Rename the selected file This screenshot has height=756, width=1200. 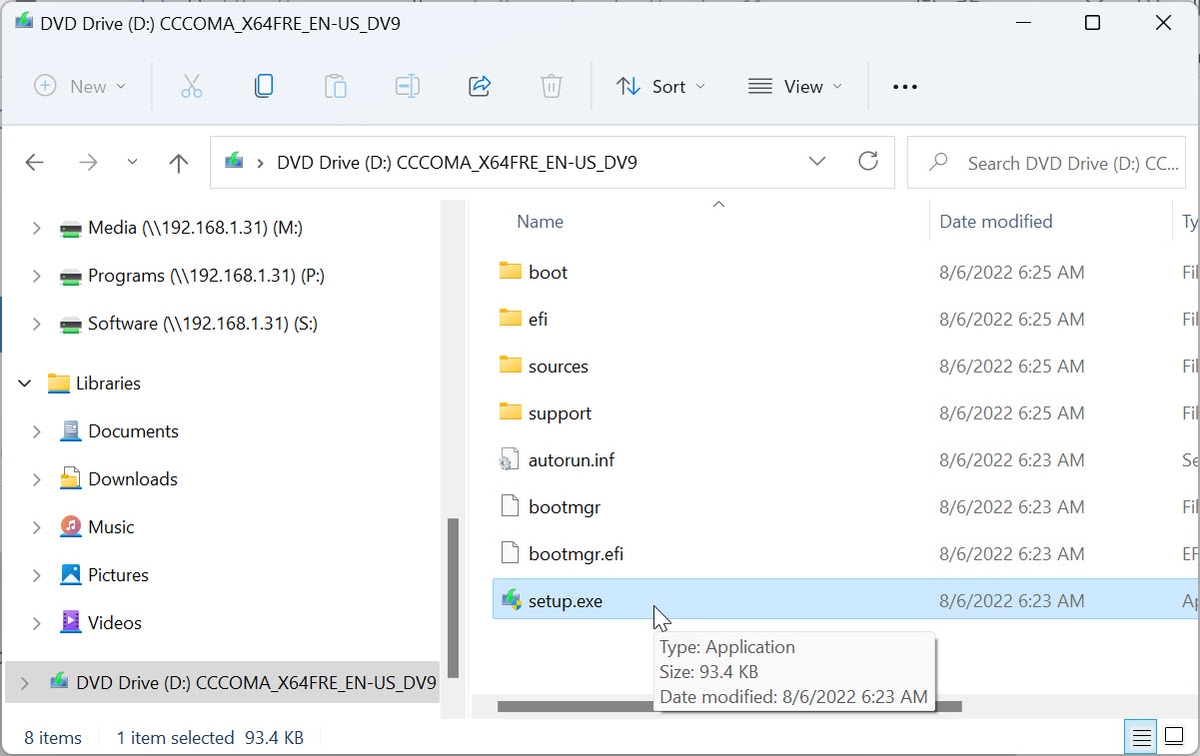[x=407, y=86]
